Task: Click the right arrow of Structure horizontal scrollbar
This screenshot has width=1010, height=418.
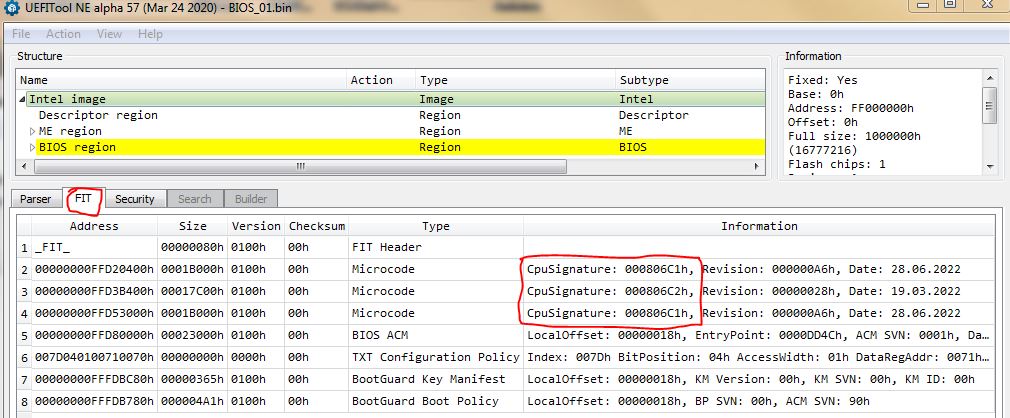Action: [757, 166]
